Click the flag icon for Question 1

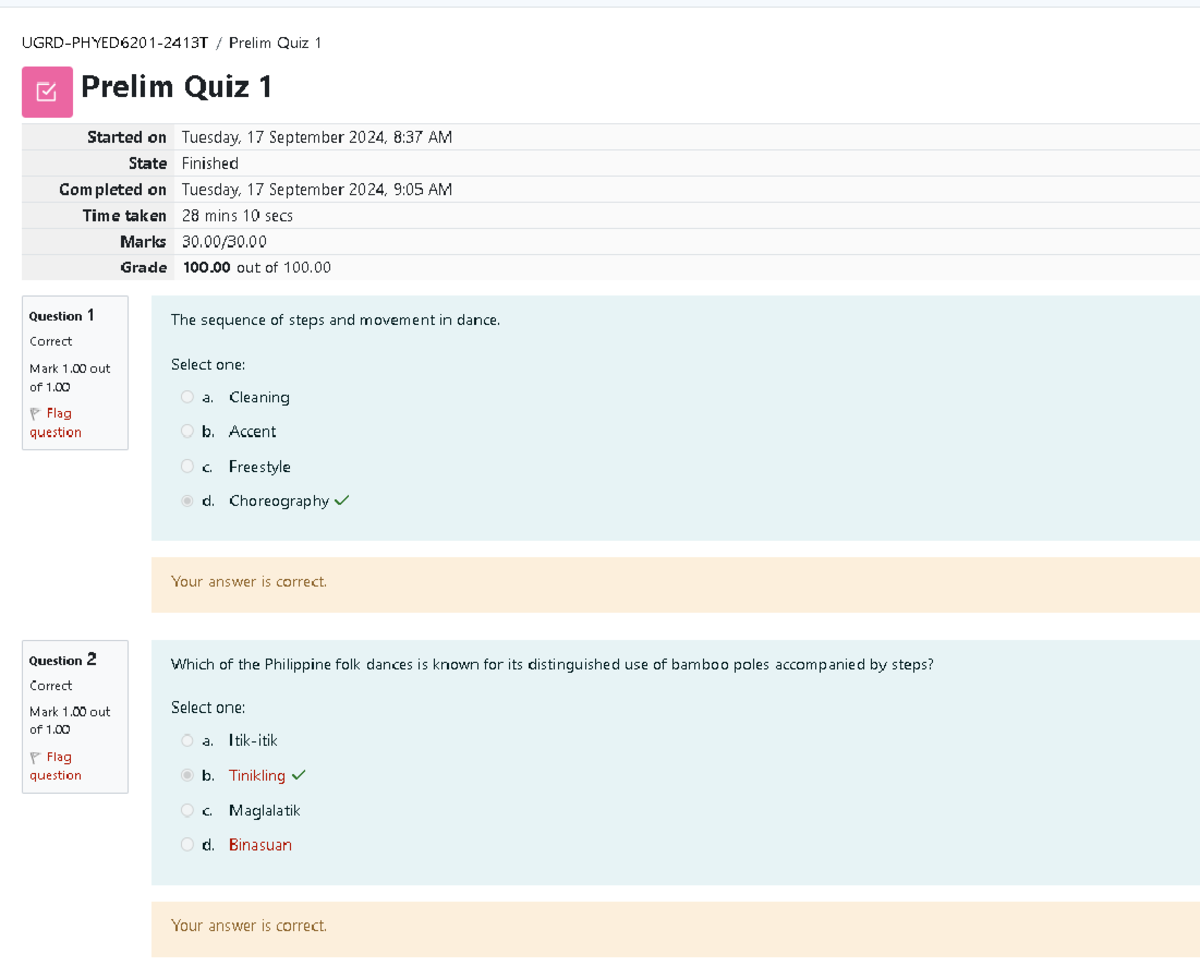pyautogui.click(x=35, y=413)
